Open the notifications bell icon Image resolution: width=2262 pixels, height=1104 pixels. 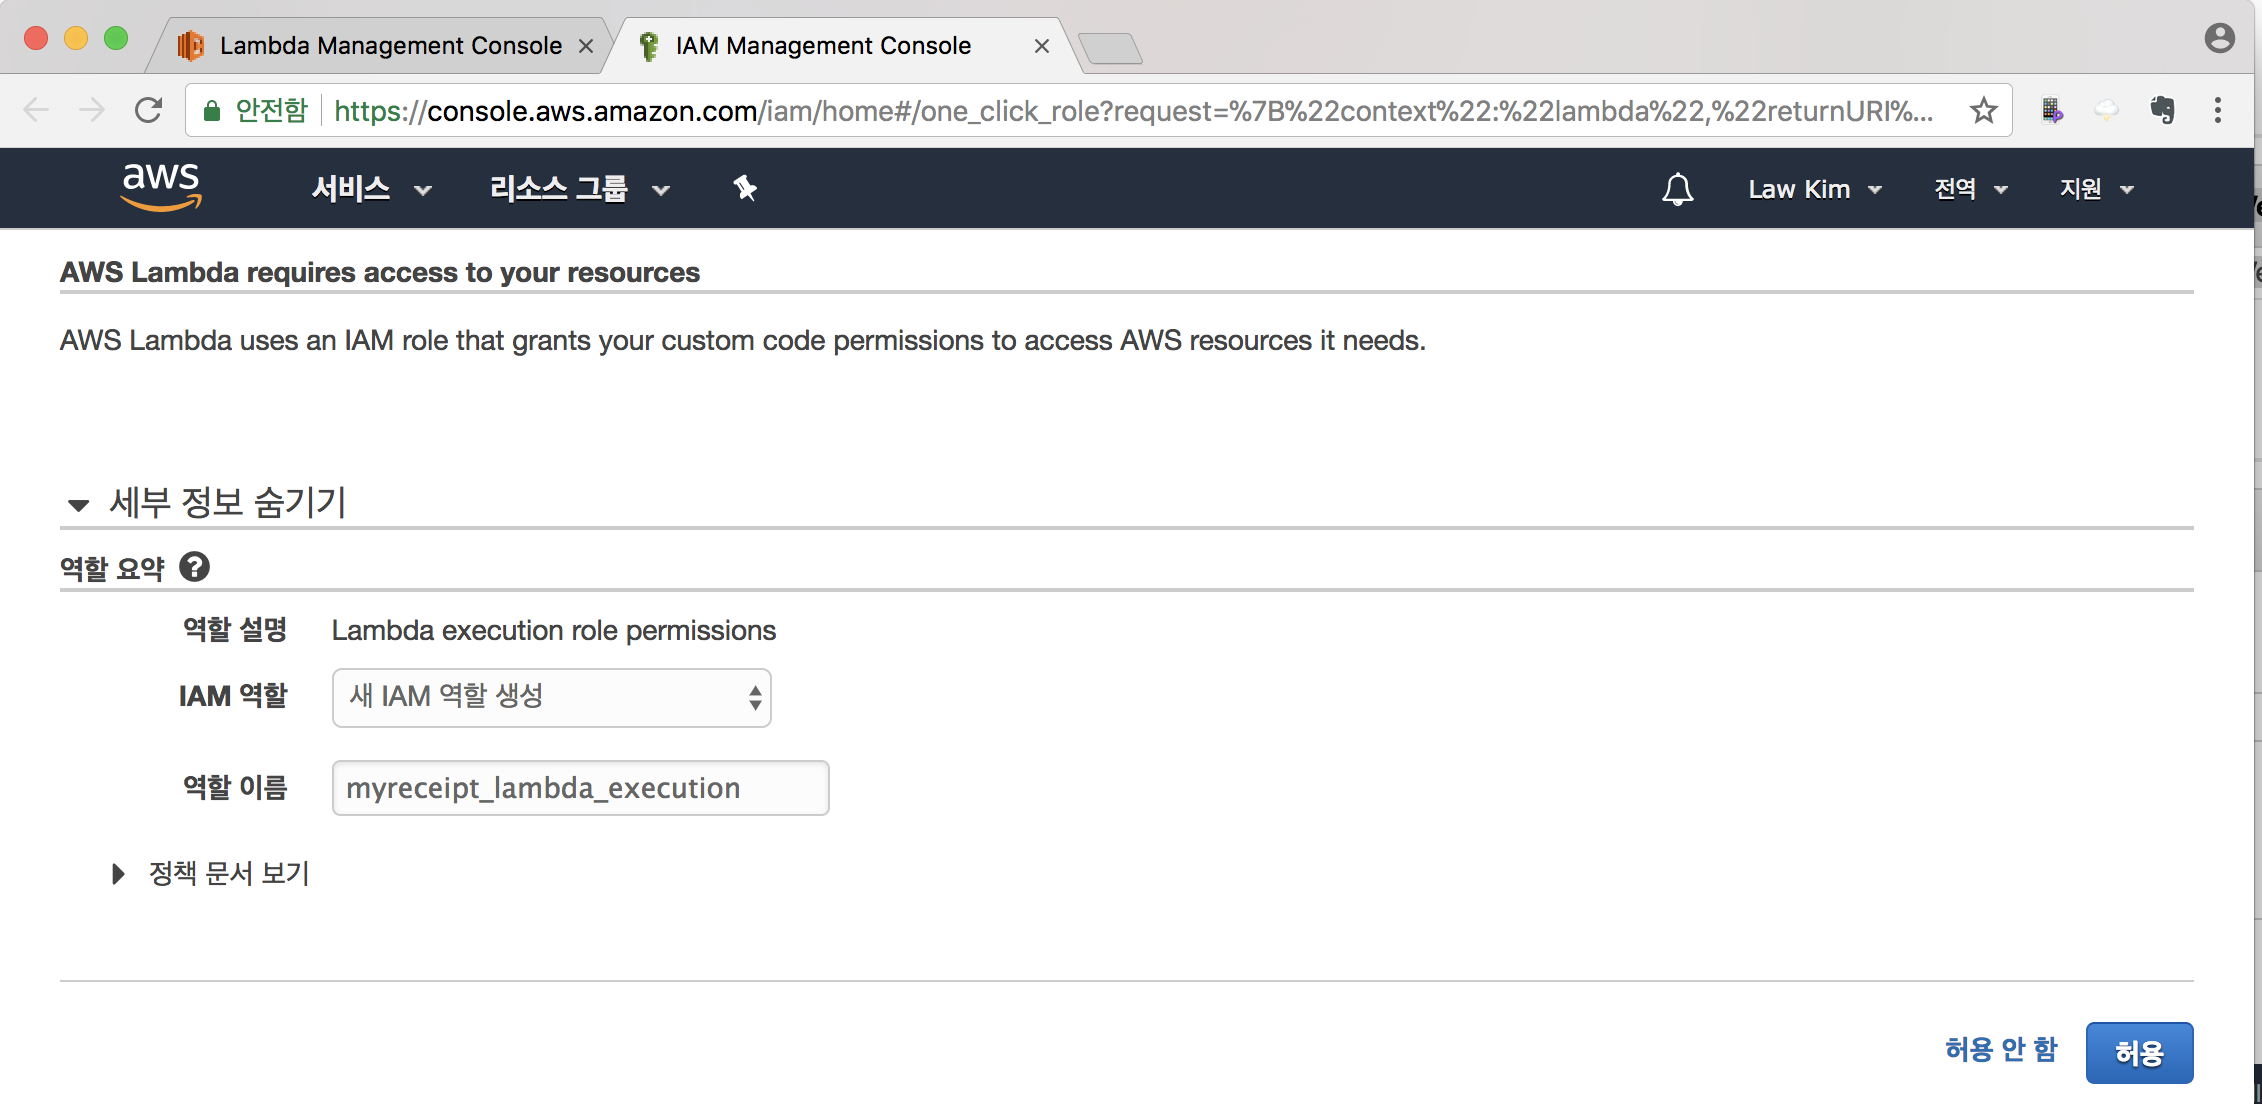pos(1677,189)
